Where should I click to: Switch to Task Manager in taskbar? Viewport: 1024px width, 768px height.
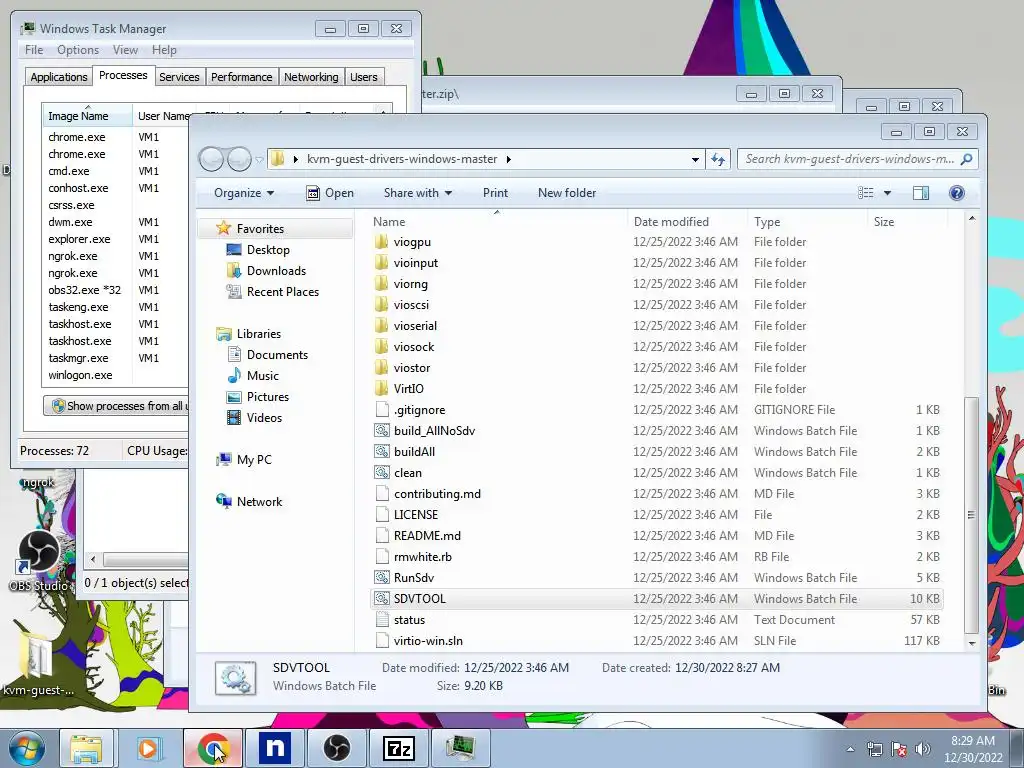pos(461,748)
